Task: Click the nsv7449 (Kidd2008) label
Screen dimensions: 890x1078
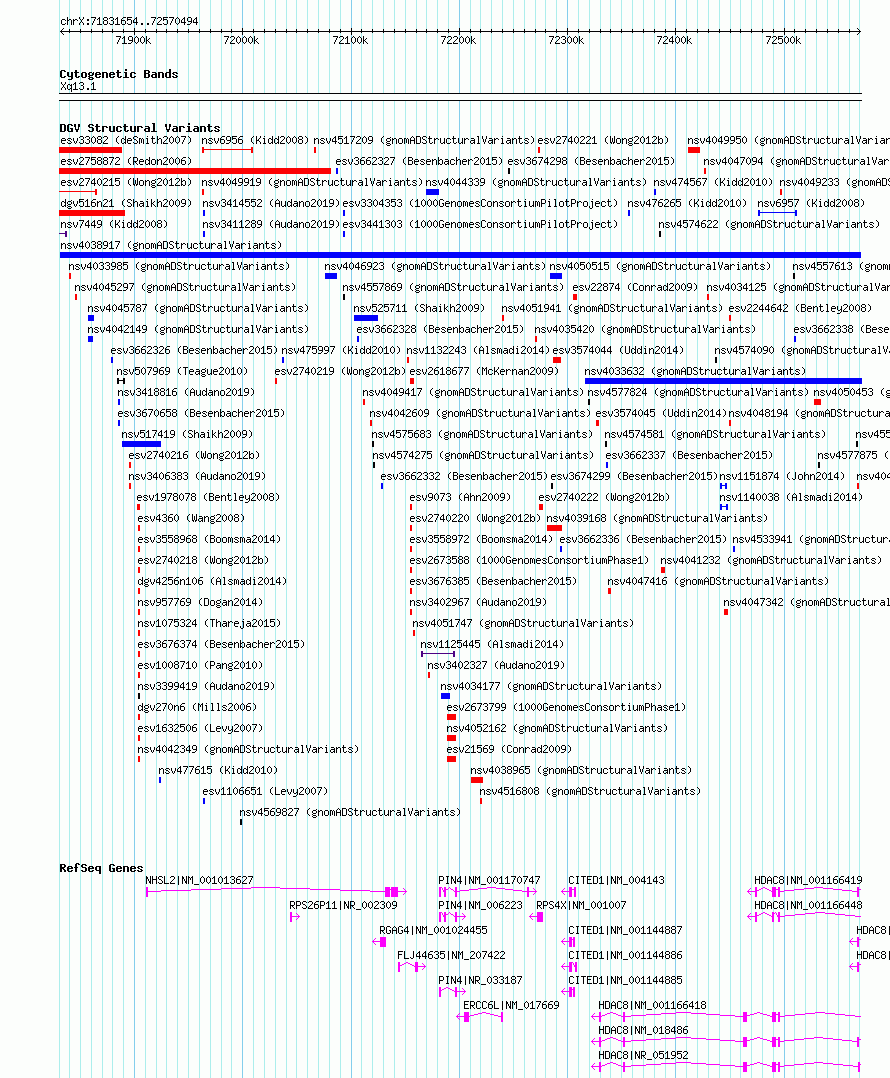Action: 113,224
